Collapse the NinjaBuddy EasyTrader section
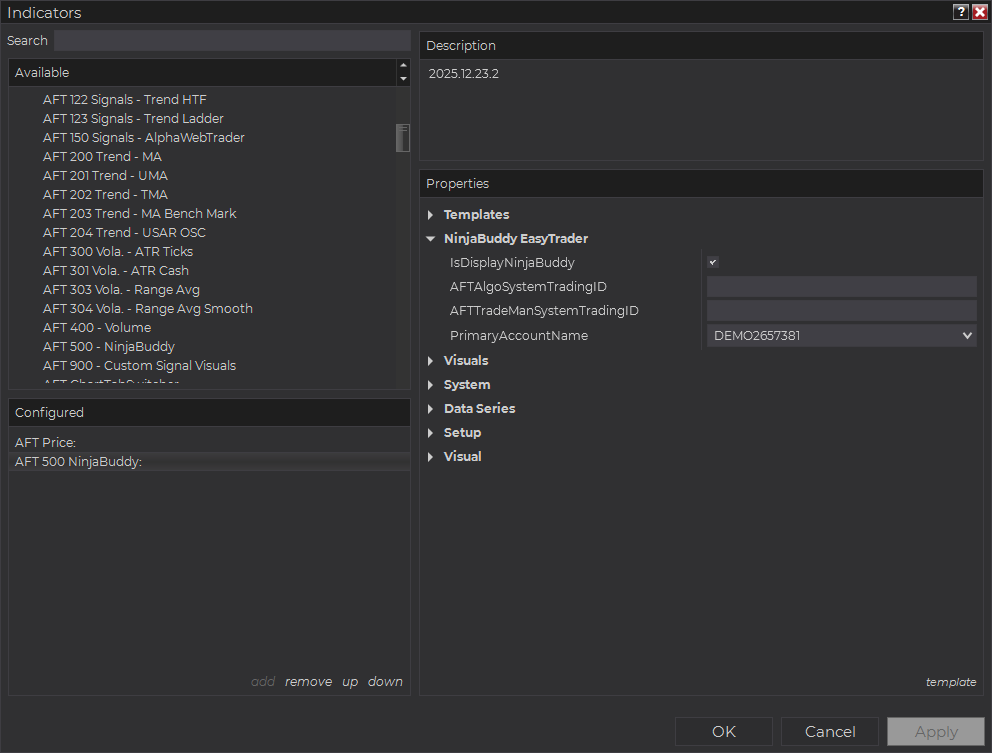The width and height of the screenshot is (992, 753). [431, 239]
